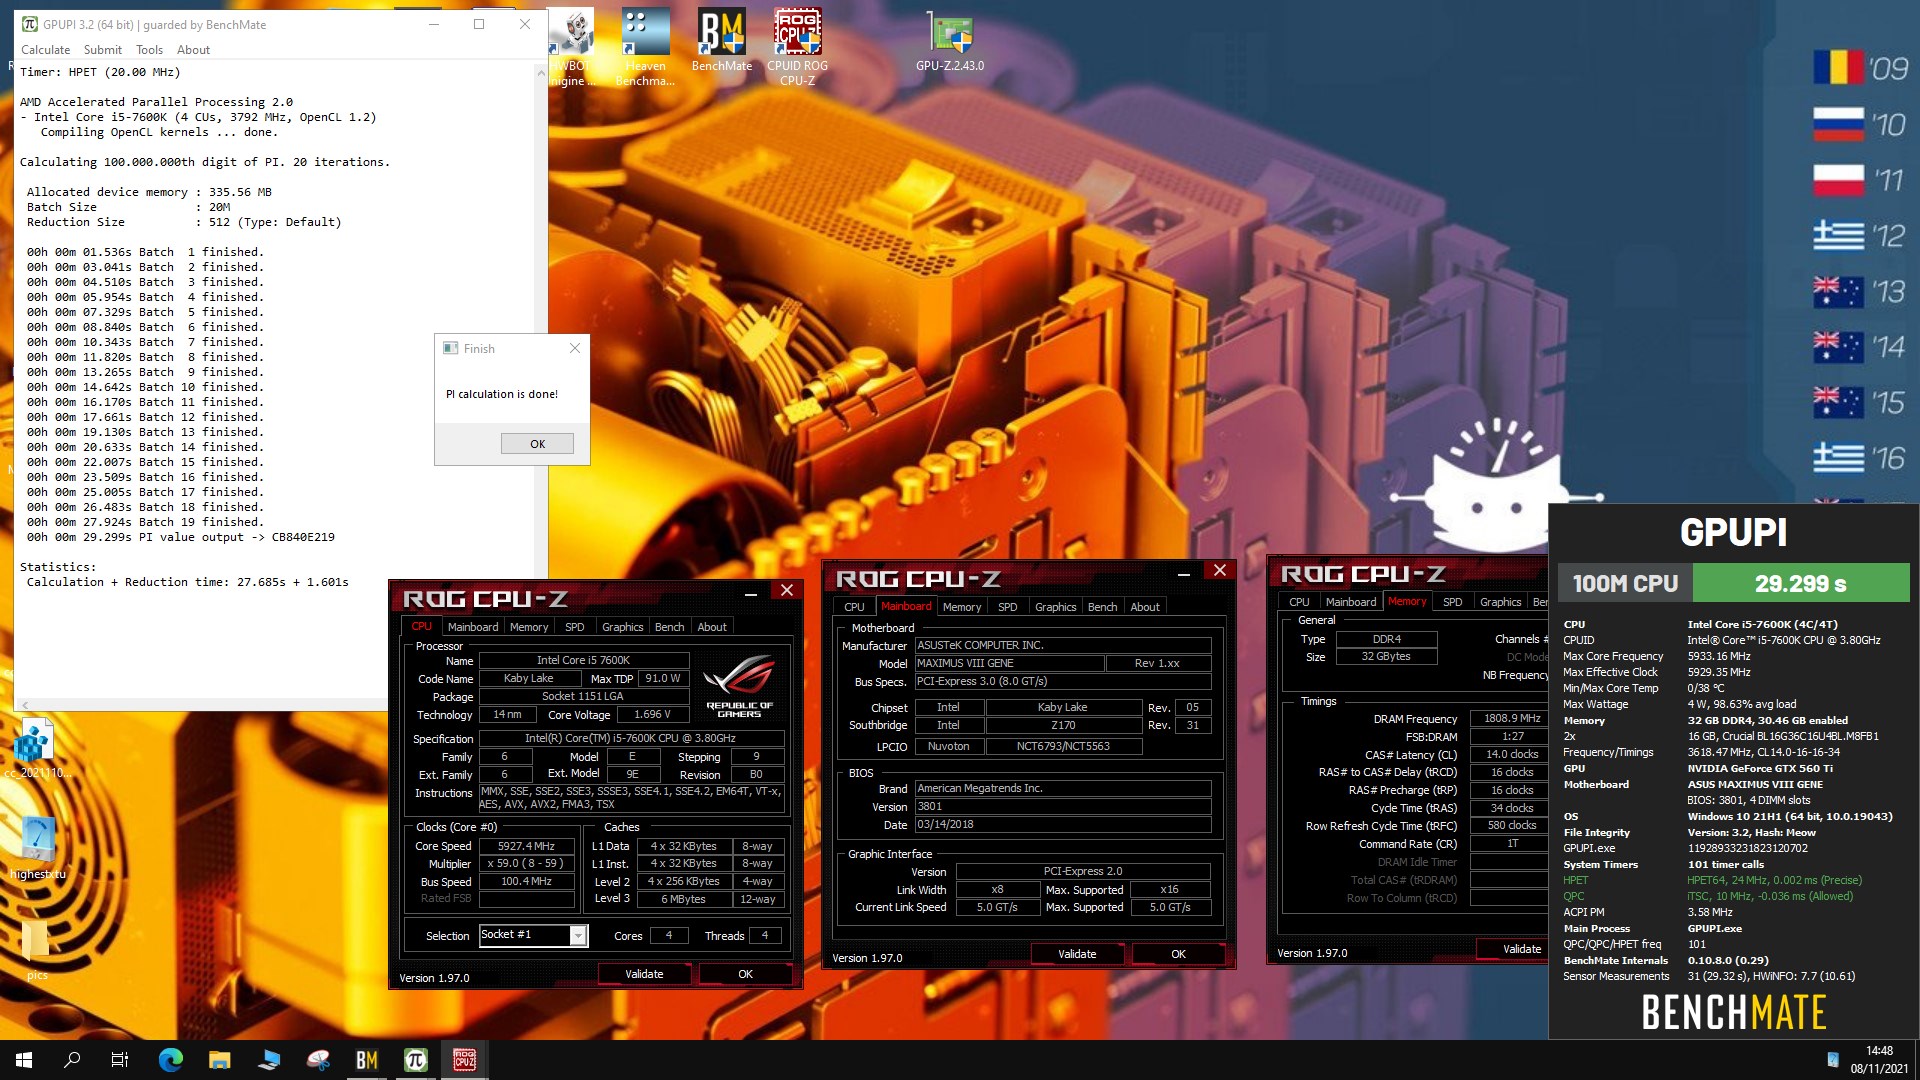Click the Core Voltage 1.696 V field
1920x1080 pixels.
coord(653,715)
